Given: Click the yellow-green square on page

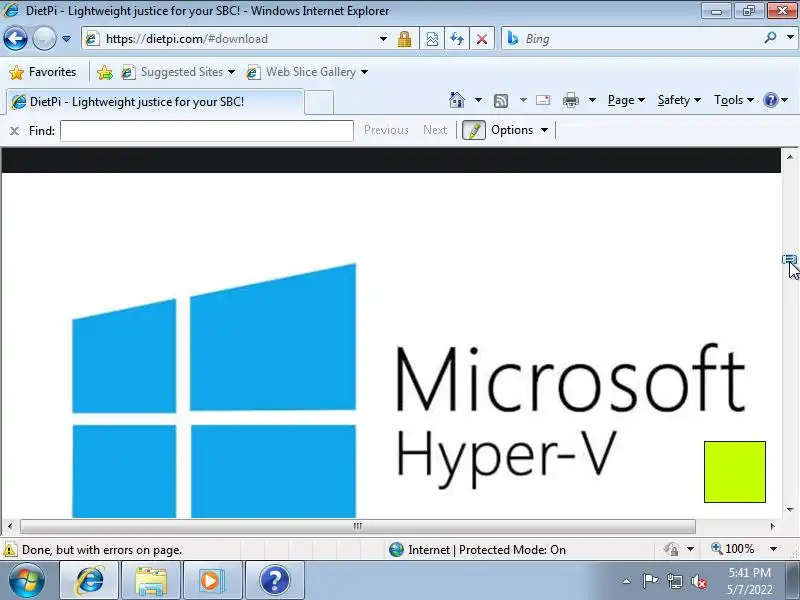Looking at the screenshot, I should tap(735, 472).
